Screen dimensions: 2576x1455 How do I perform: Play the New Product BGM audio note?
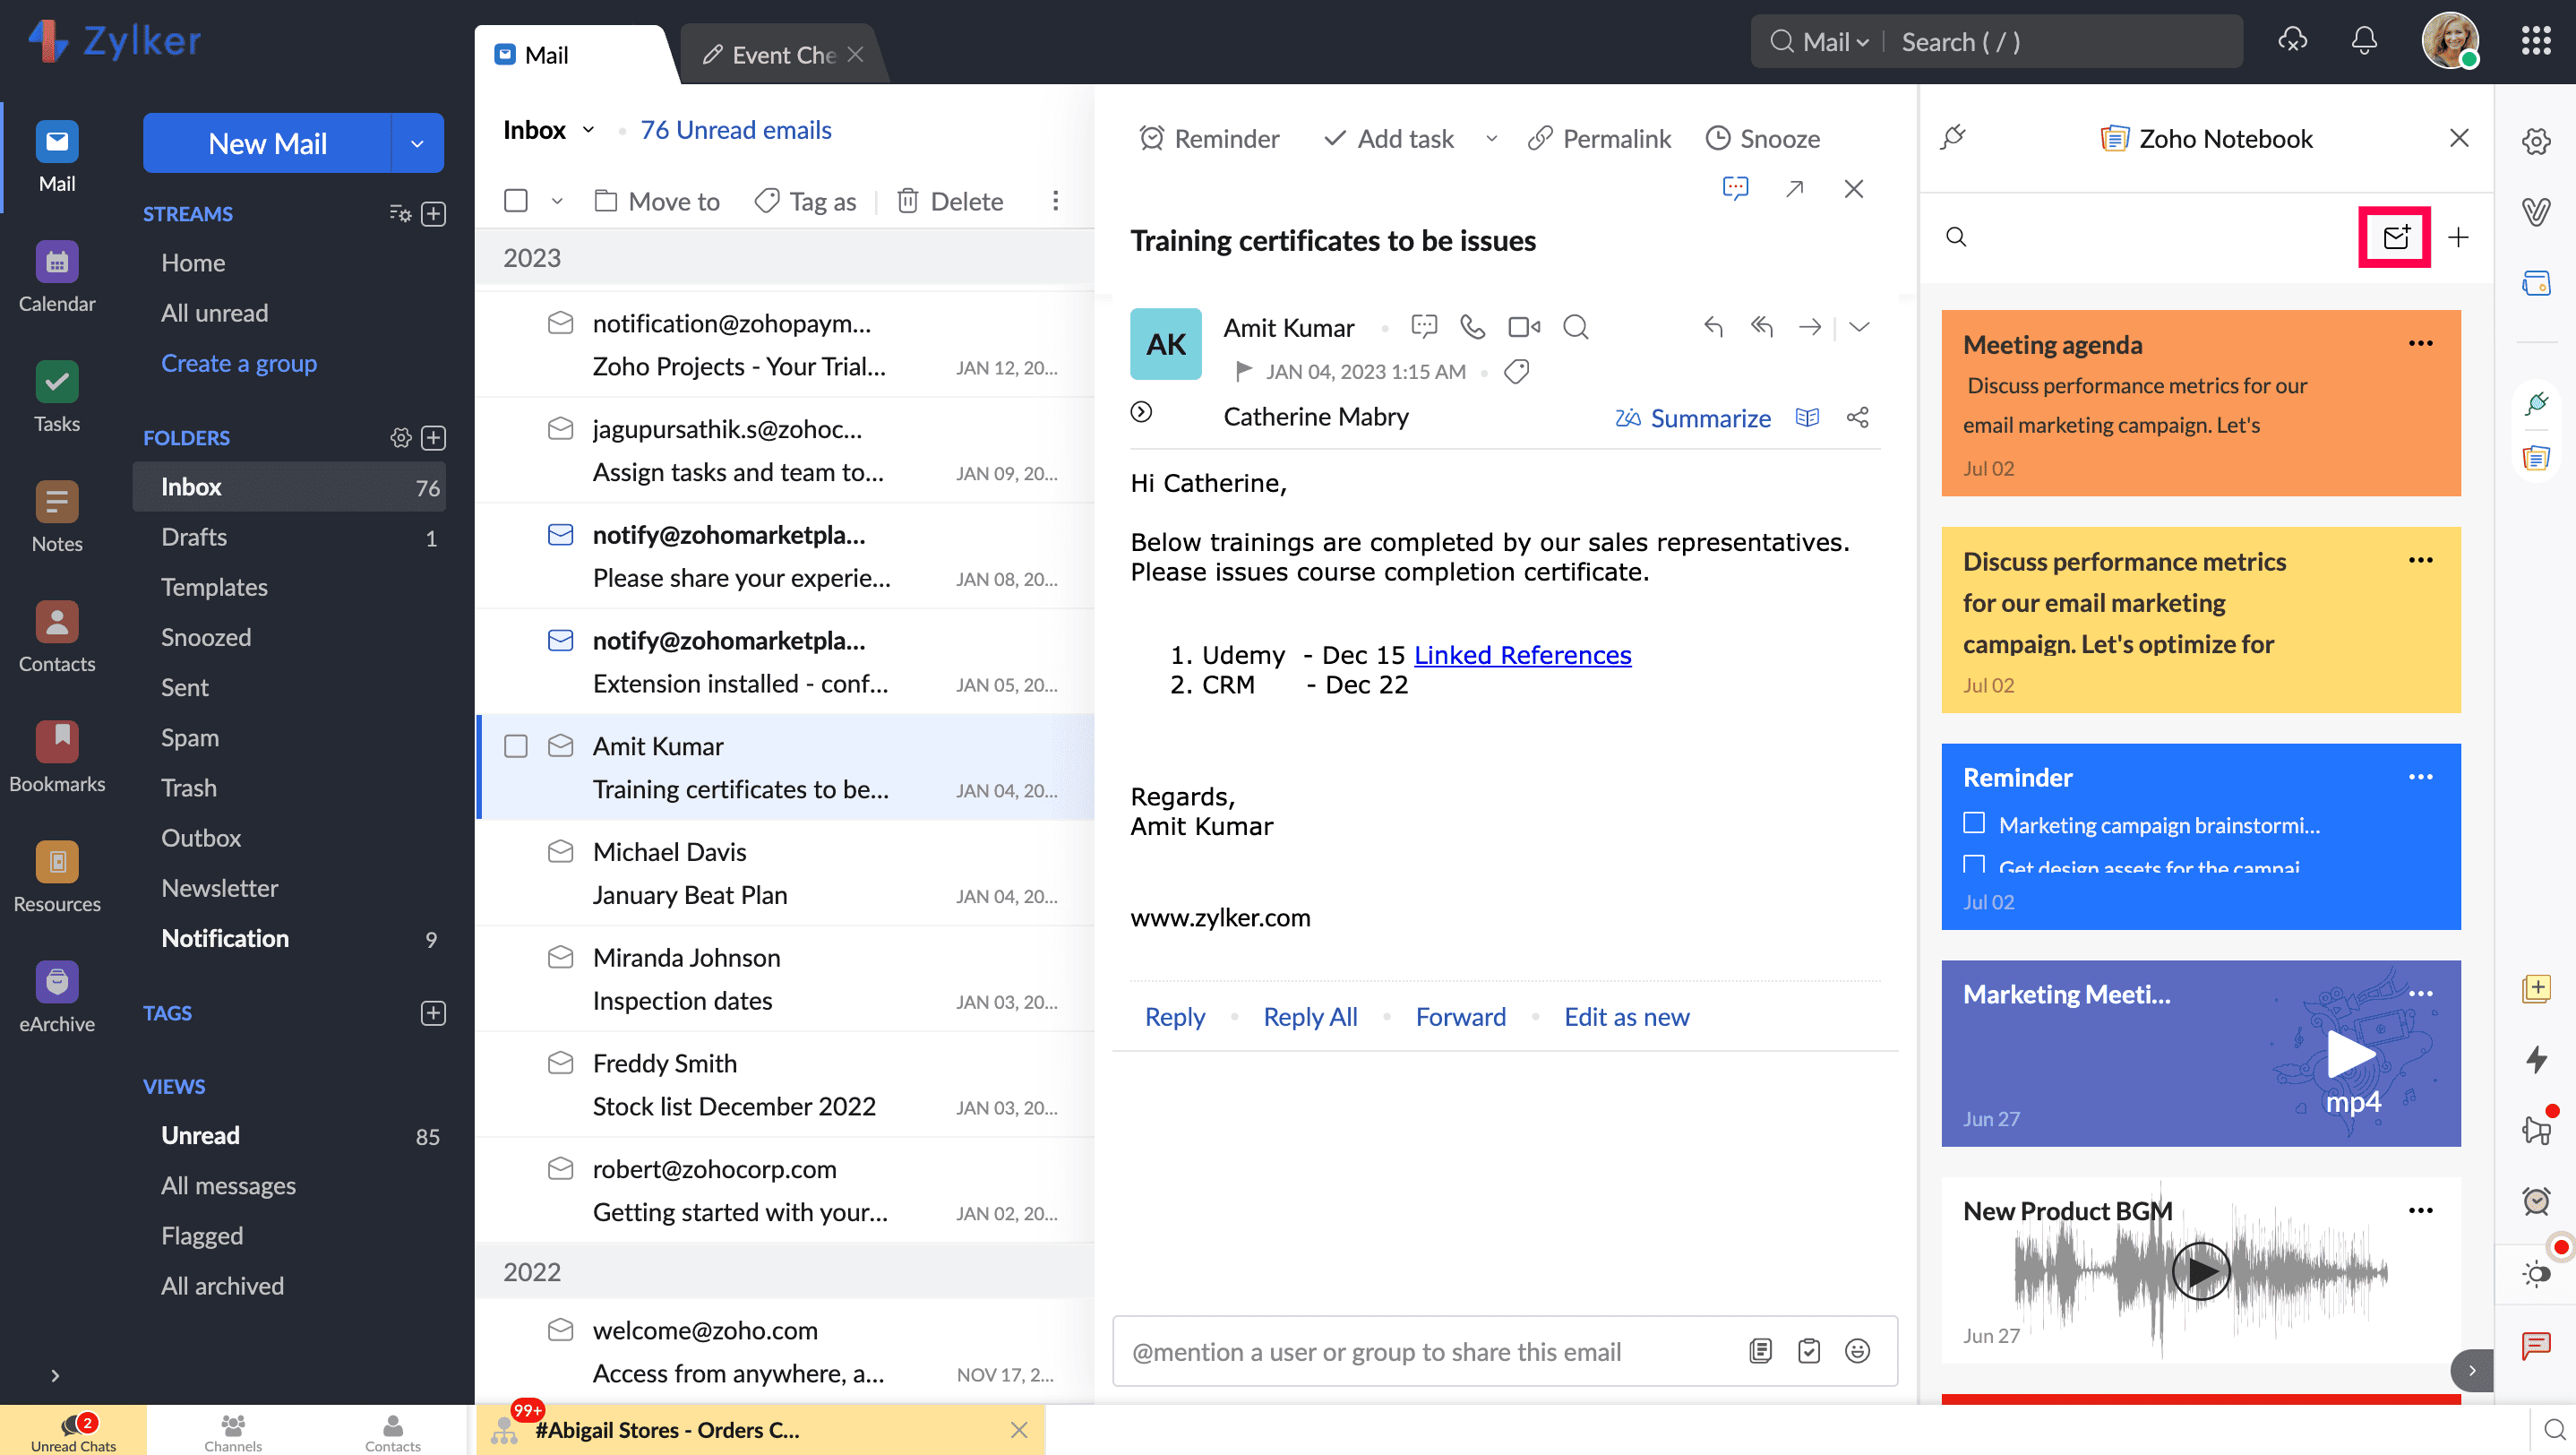click(2200, 1270)
